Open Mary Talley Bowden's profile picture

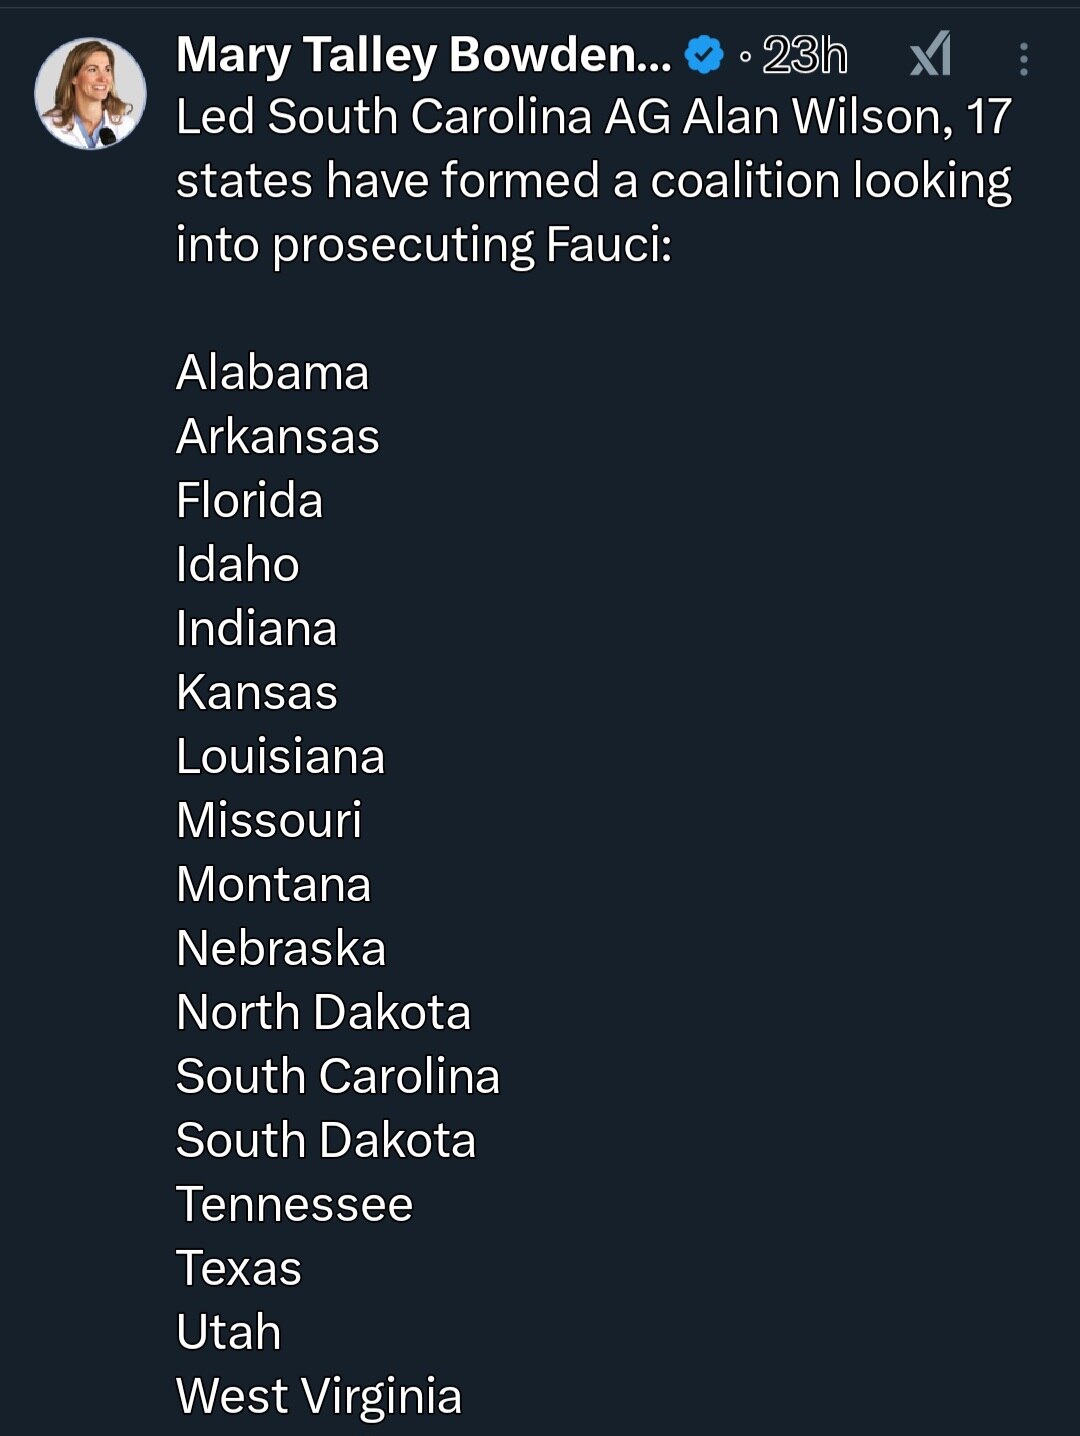(x=90, y=94)
